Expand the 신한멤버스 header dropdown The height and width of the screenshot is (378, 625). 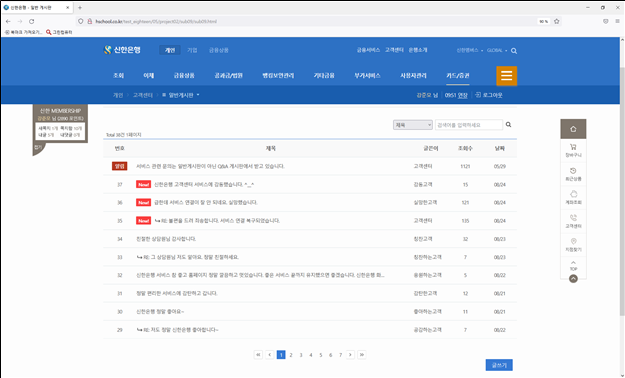(x=470, y=50)
